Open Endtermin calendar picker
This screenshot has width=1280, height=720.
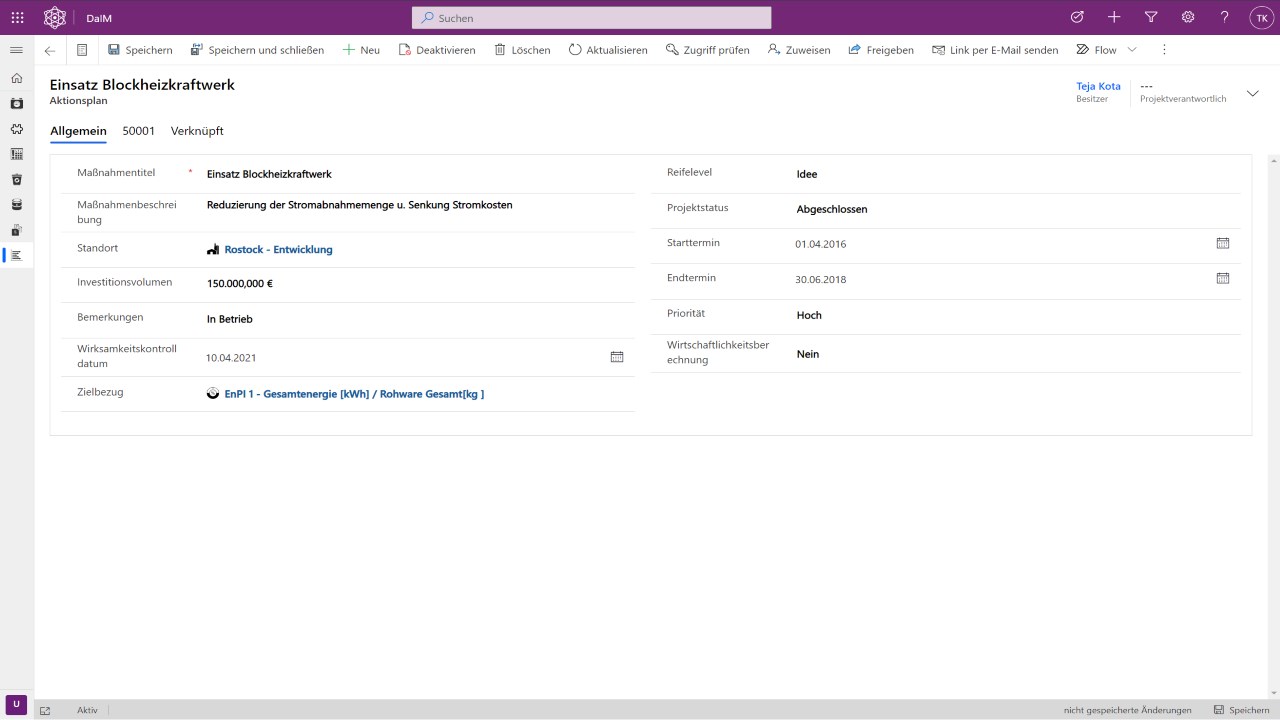(x=1222, y=278)
